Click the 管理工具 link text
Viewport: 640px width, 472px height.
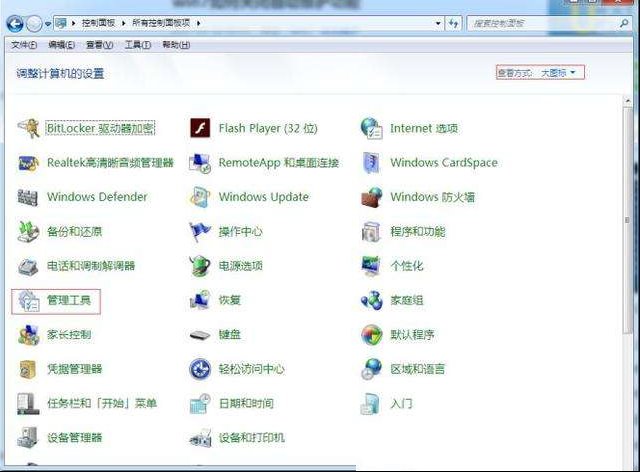69,300
